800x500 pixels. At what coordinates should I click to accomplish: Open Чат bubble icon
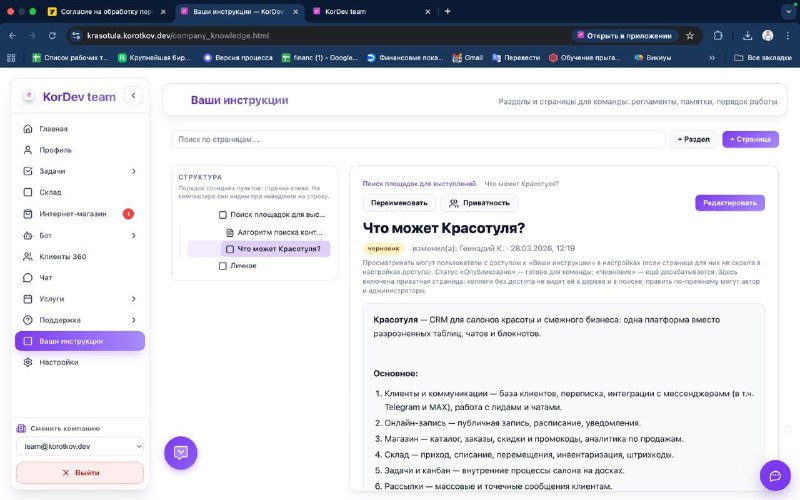(x=28, y=278)
